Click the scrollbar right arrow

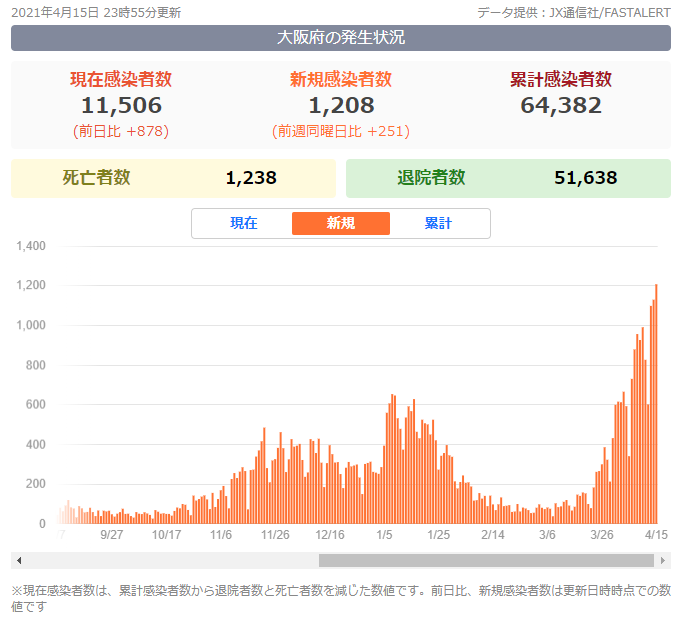coord(662,560)
